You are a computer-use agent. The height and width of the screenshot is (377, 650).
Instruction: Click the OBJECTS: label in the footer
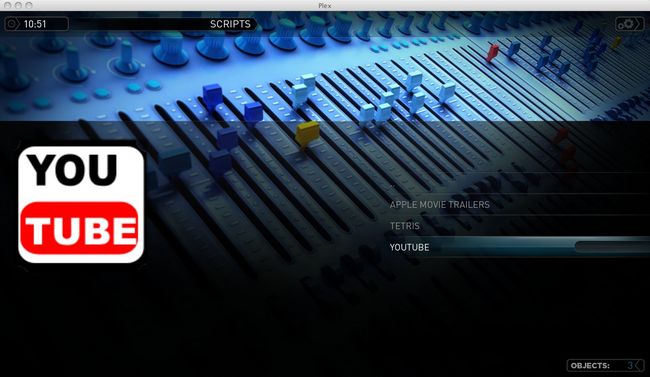click(x=590, y=365)
